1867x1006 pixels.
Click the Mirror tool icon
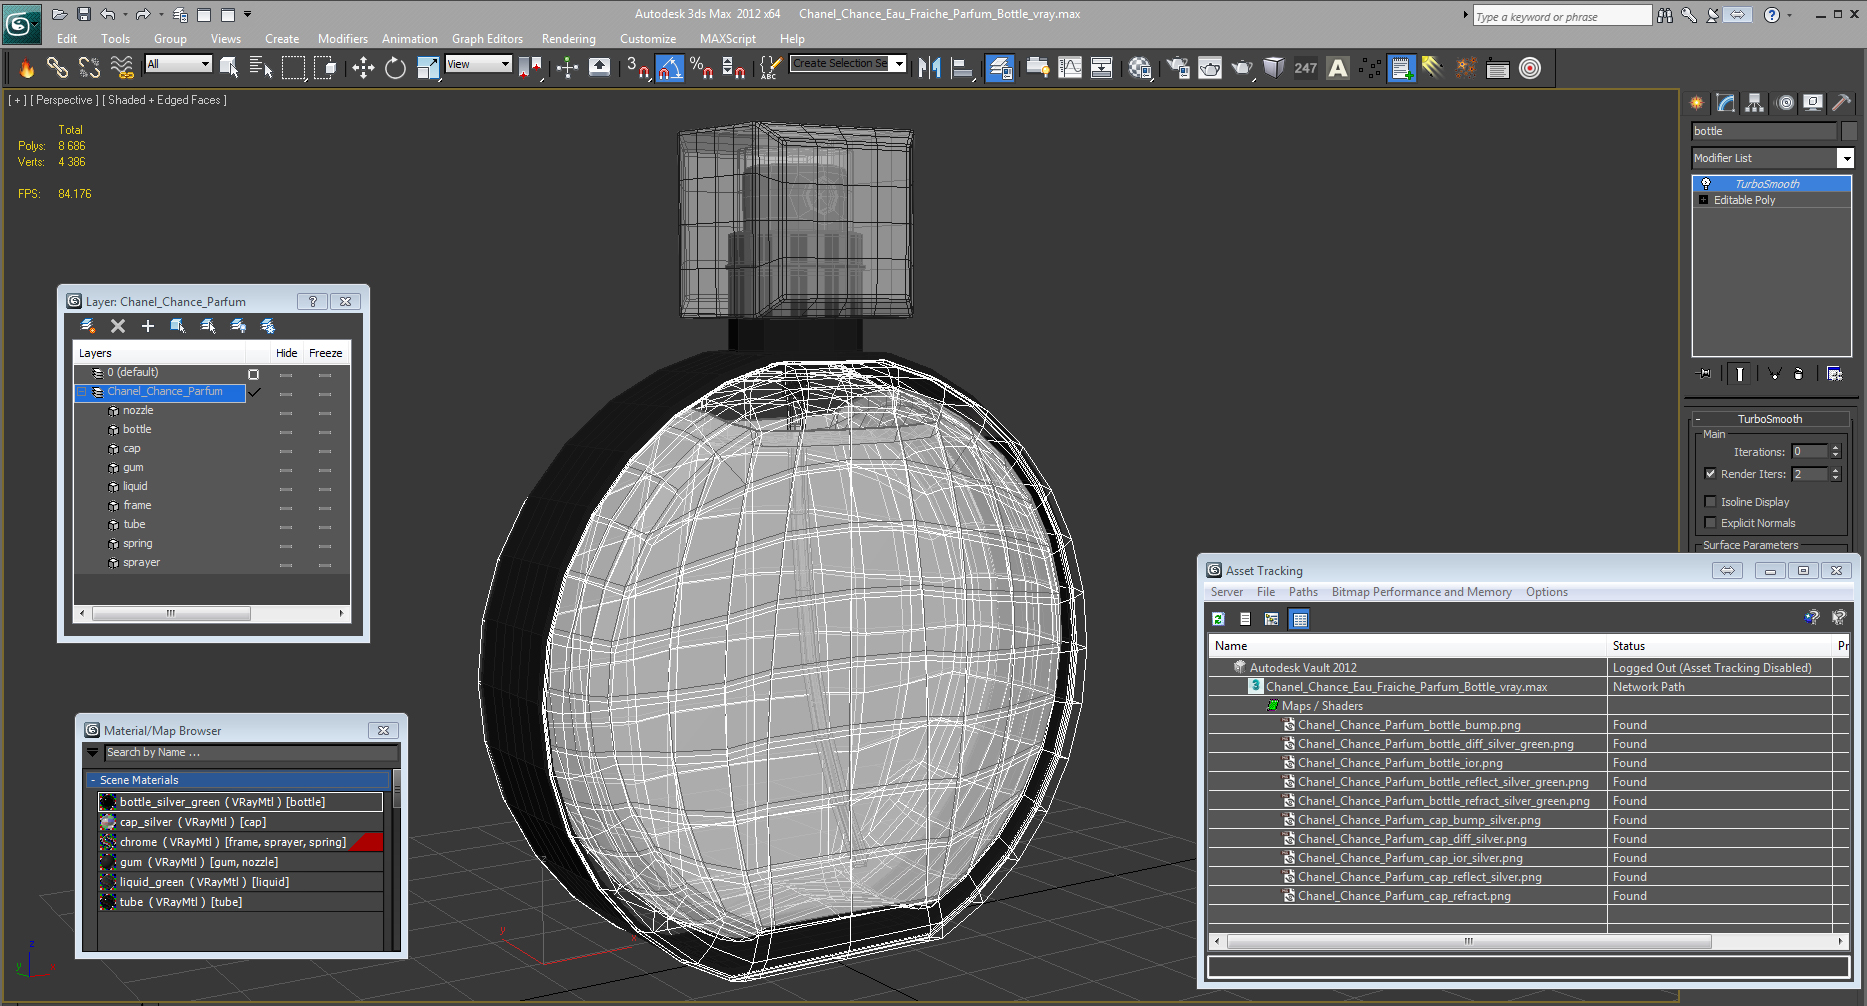tap(929, 68)
